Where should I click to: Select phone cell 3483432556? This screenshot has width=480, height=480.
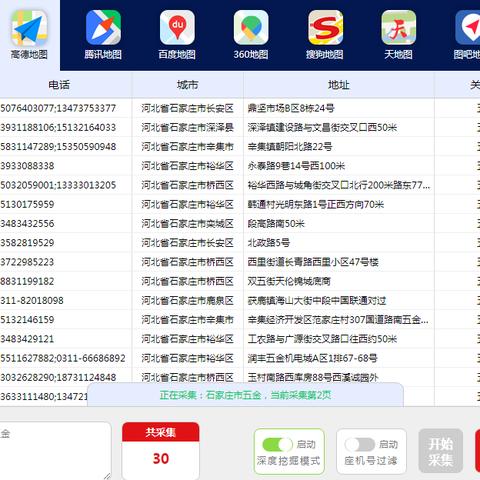(27, 224)
